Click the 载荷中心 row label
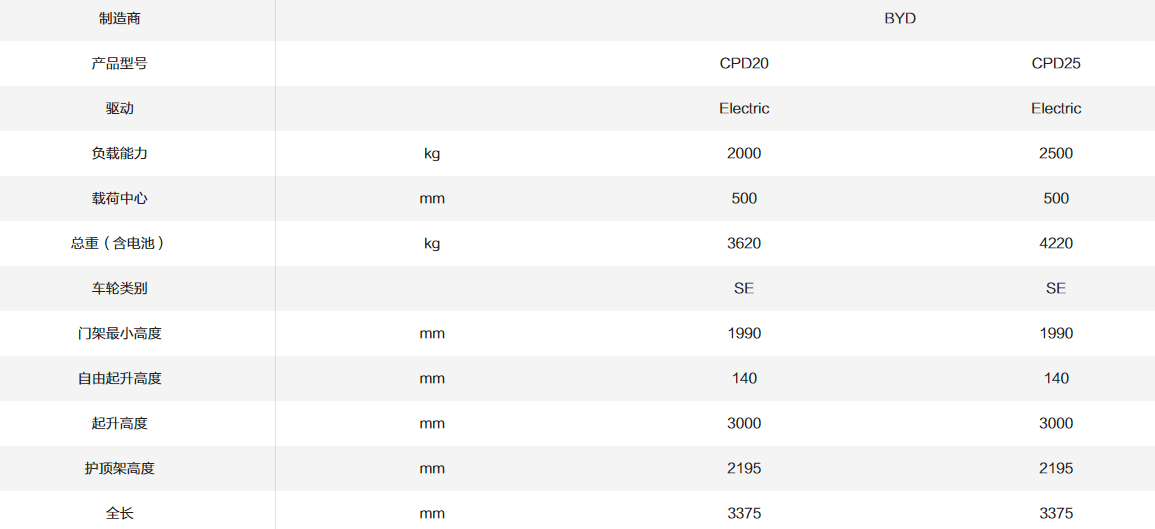The height and width of the screenshot is (529, 1155). (x=120, y=198)
